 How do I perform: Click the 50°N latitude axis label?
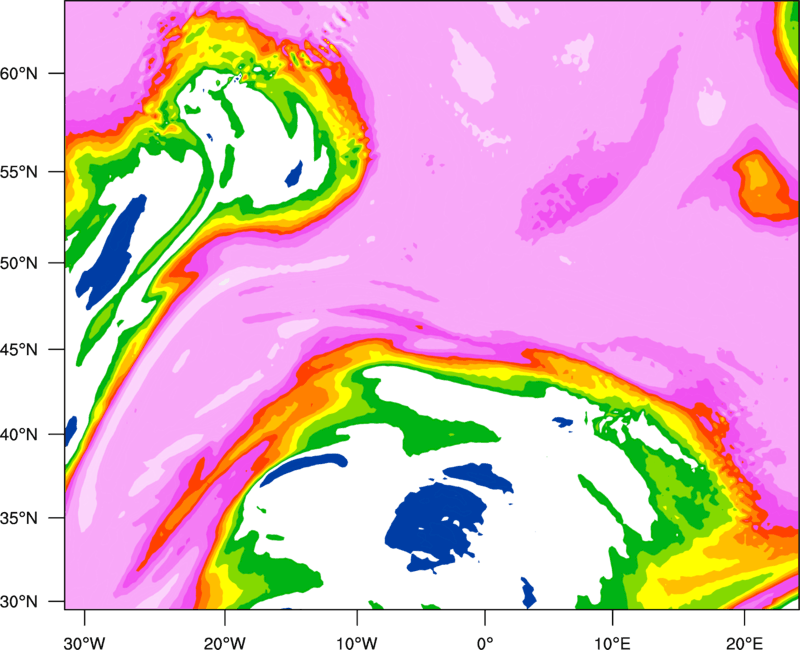tap(19, 263)
